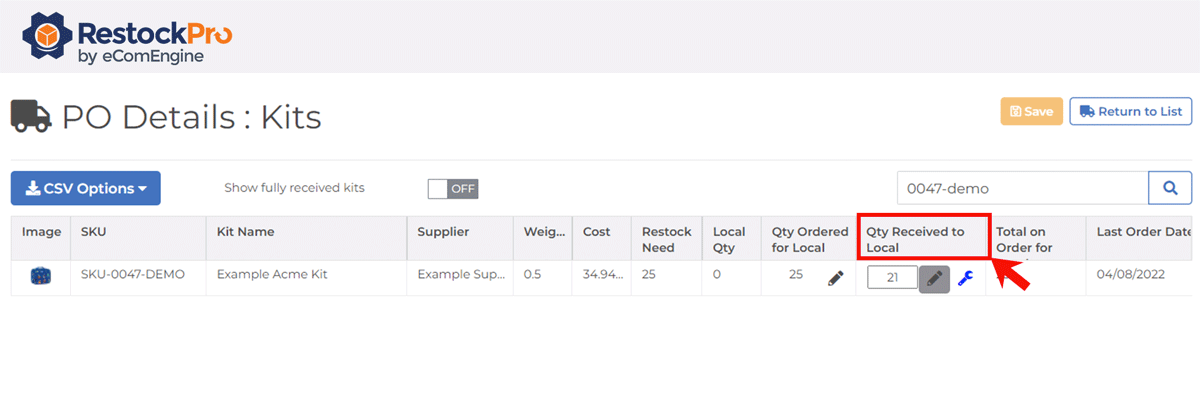Screen dimensions: 1200x407
Task: Select the SKU-0047-DEMO cell
Action: point(132,275)
